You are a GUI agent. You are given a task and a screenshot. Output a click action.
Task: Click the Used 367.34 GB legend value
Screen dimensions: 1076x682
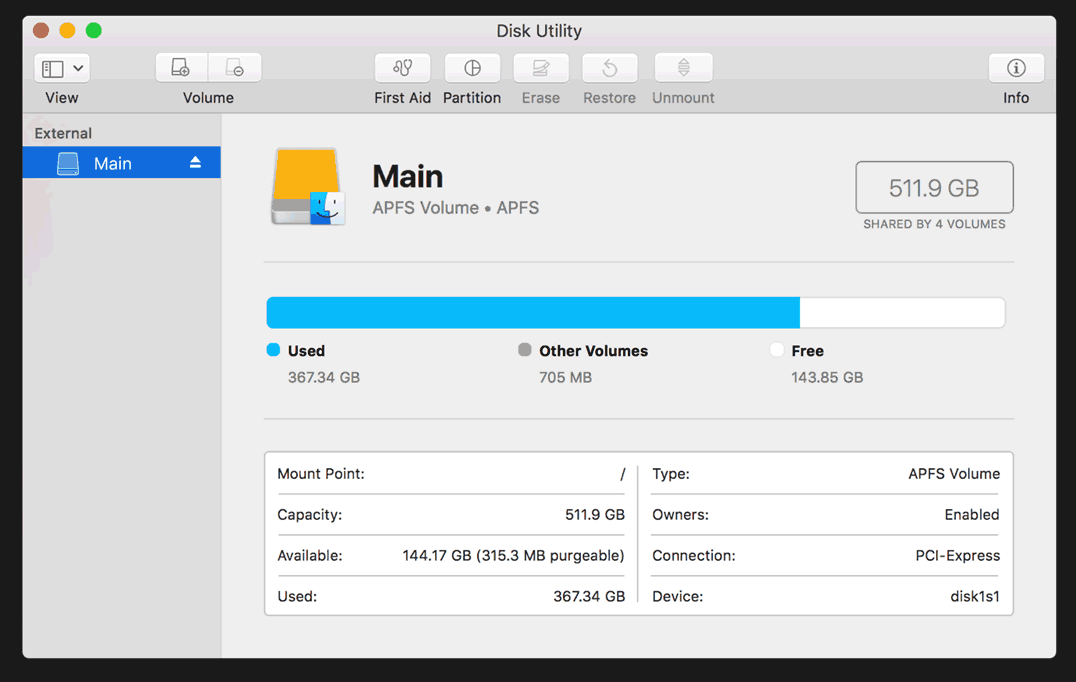(x=324, y=377)
